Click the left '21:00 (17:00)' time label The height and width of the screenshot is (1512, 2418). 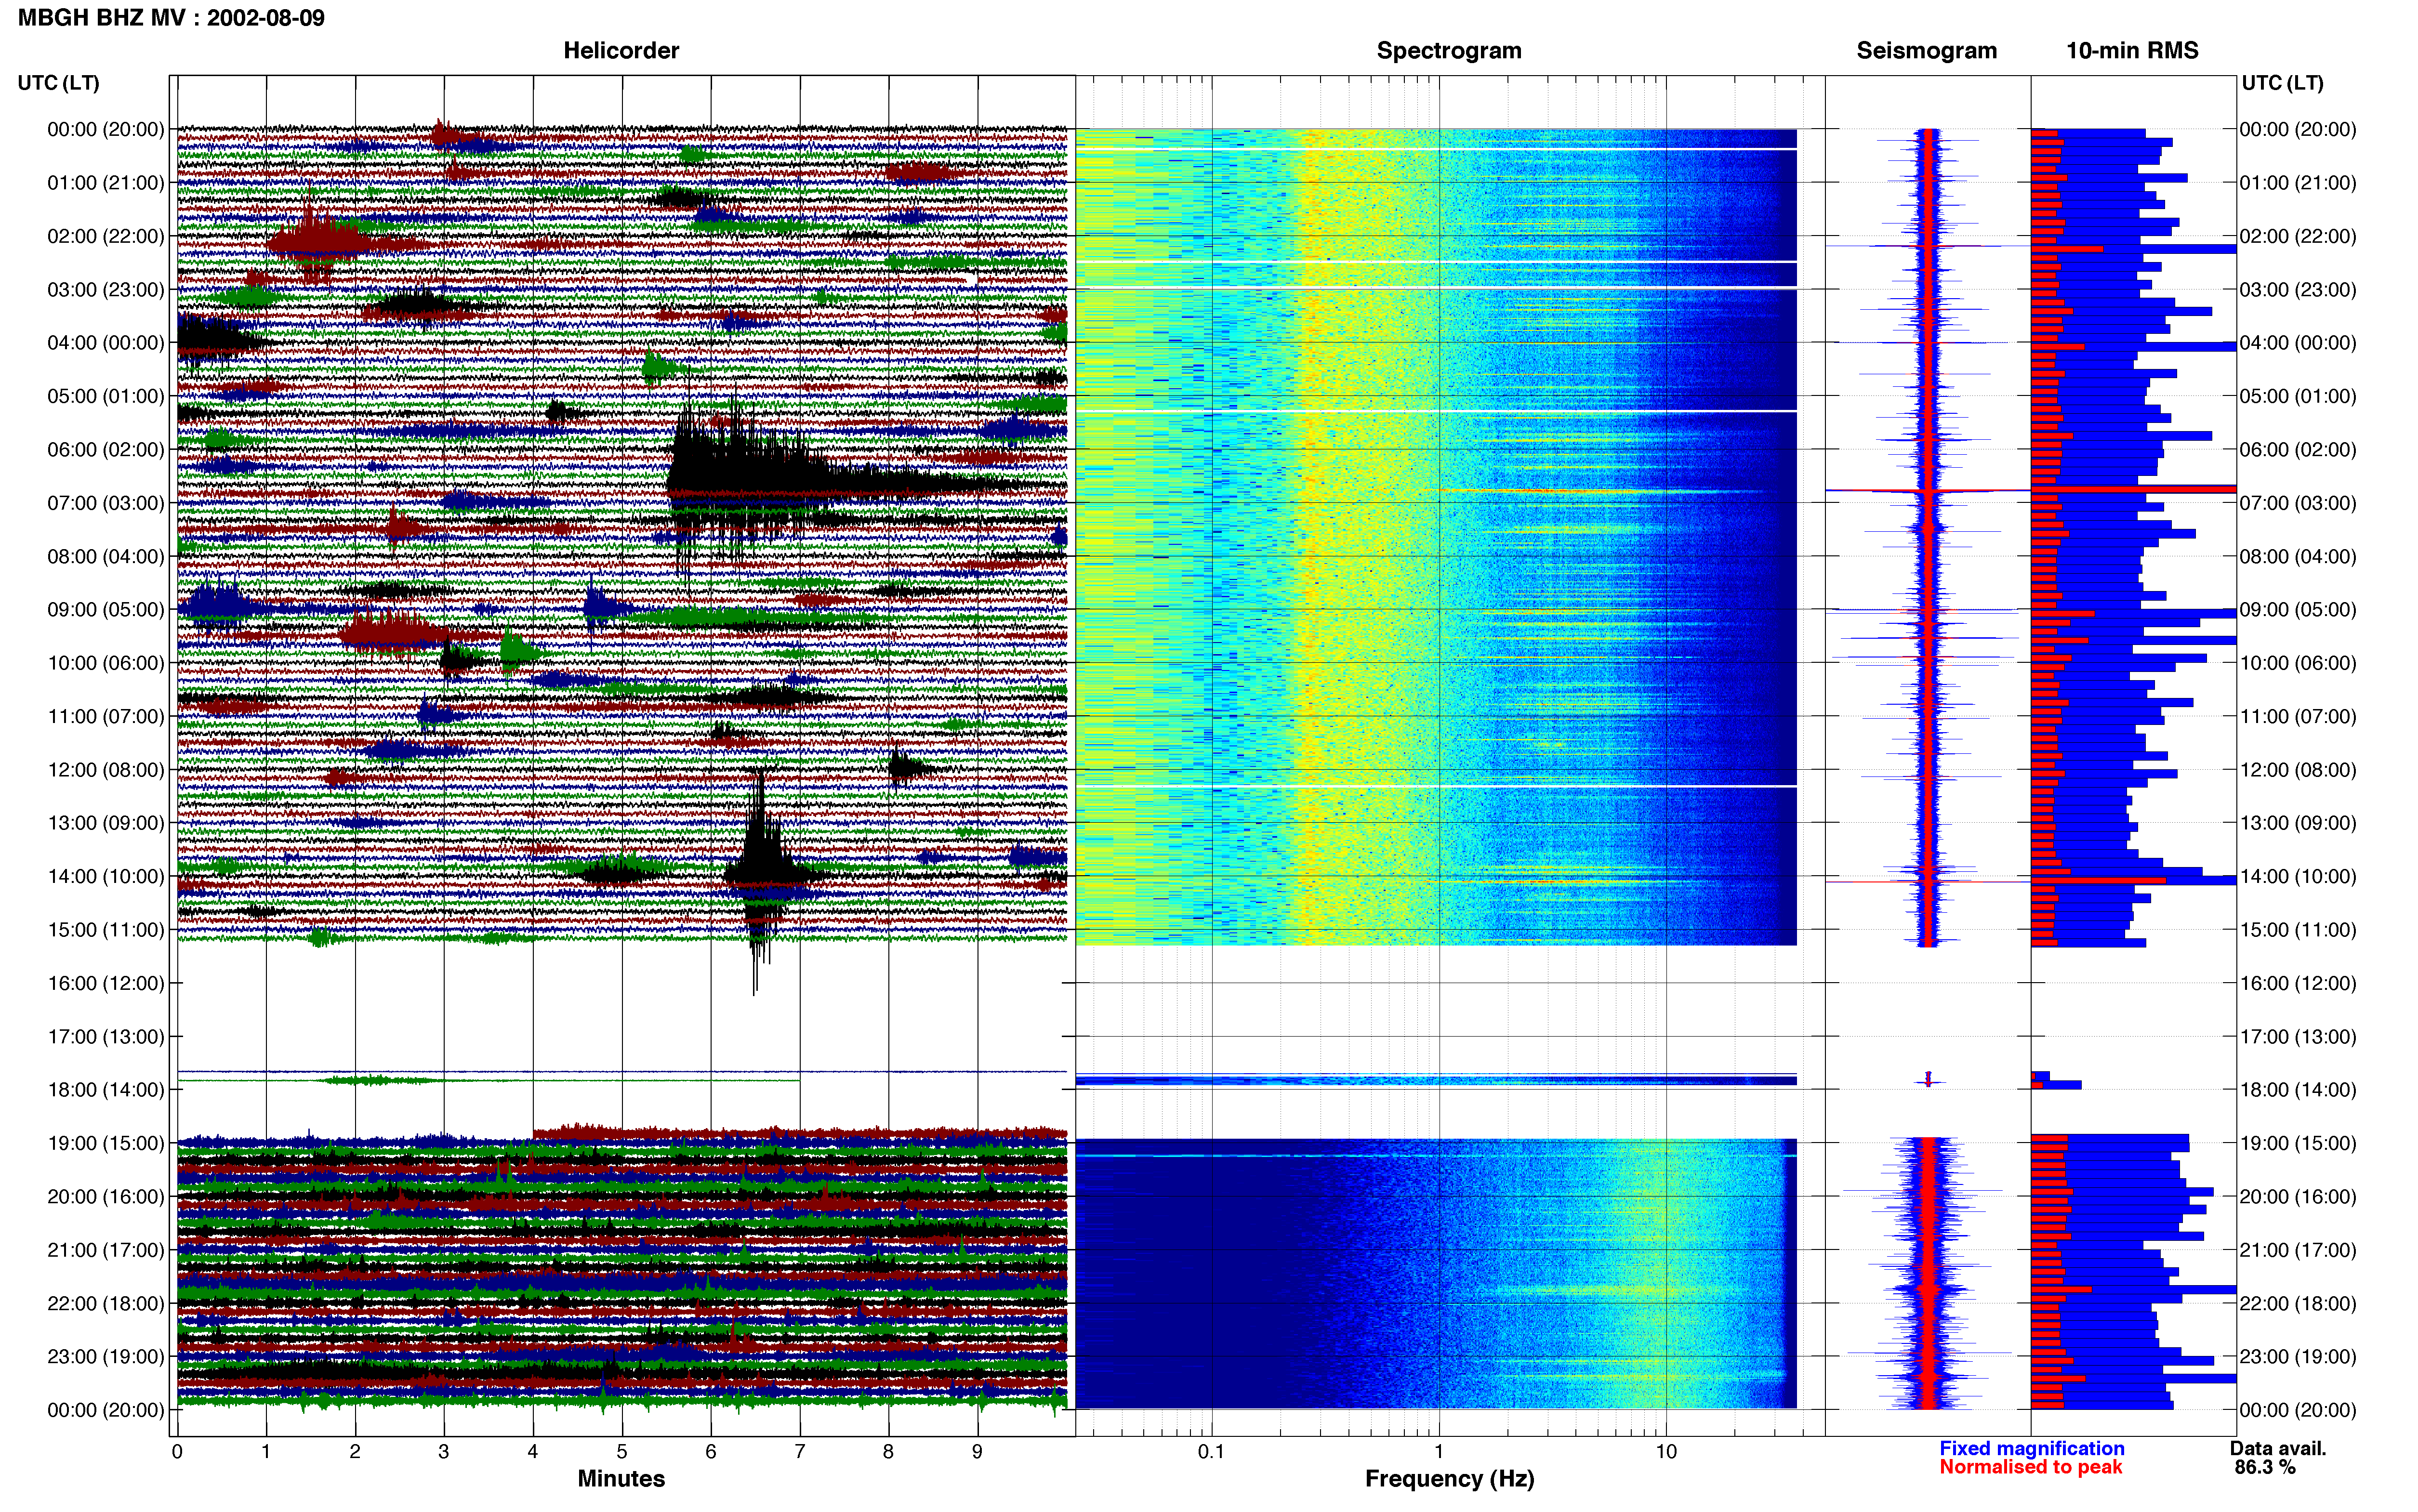pyautogui.click(x=106, y=1249)
